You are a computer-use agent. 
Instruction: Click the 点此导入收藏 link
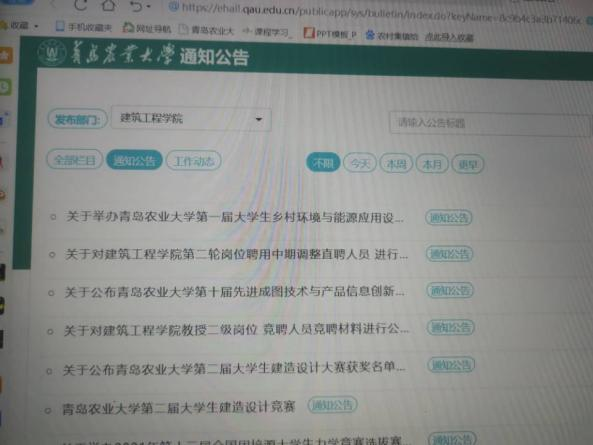coord(449,37)
